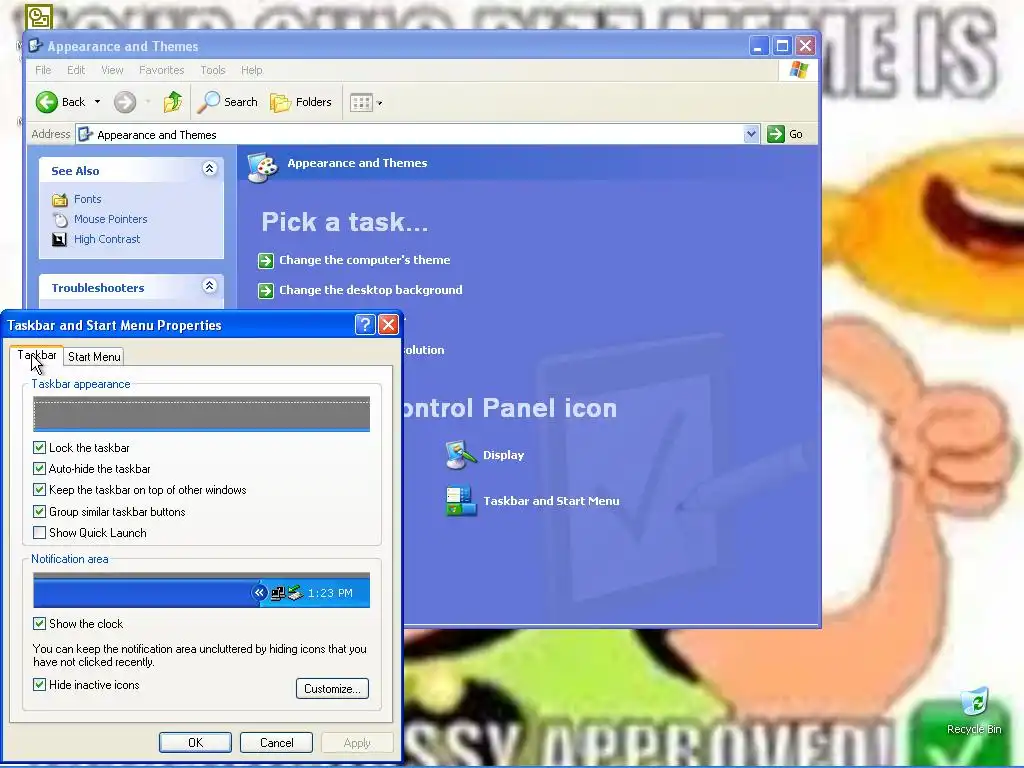Open the View menu
1024x768 pixels.
coord(112,70)
